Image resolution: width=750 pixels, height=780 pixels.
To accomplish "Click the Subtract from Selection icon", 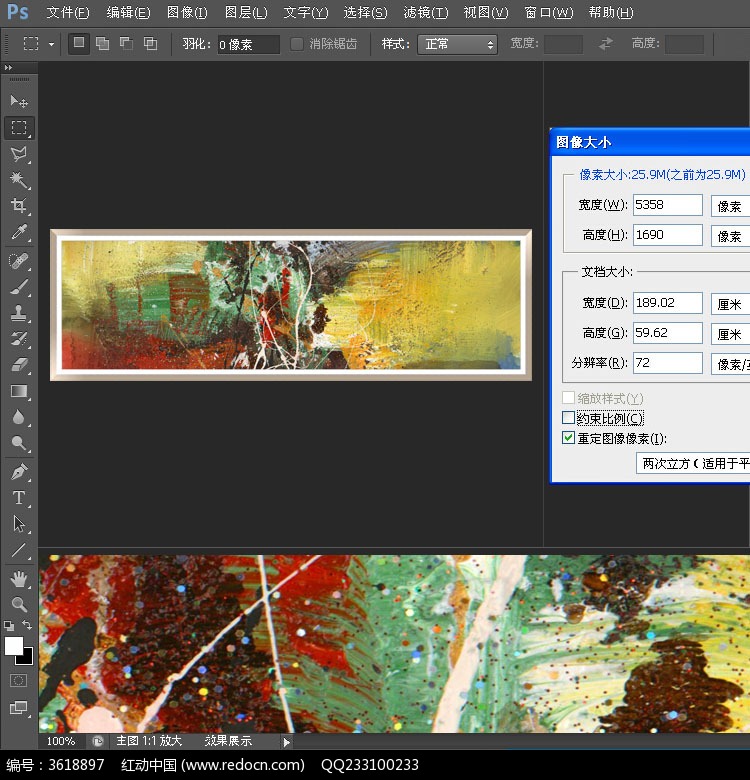I will (x=126, y=44).
